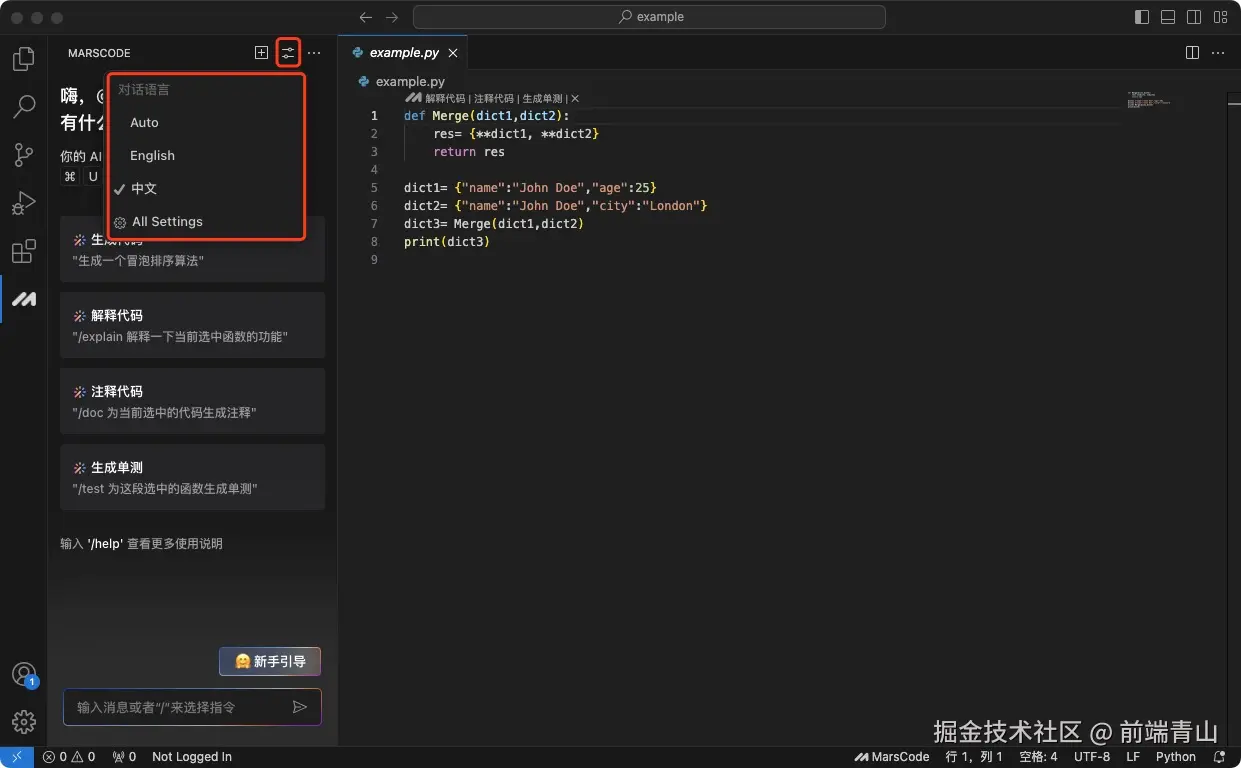Open notifications bell in status bar
The image size is (1241, 768).
(1219, 757)
